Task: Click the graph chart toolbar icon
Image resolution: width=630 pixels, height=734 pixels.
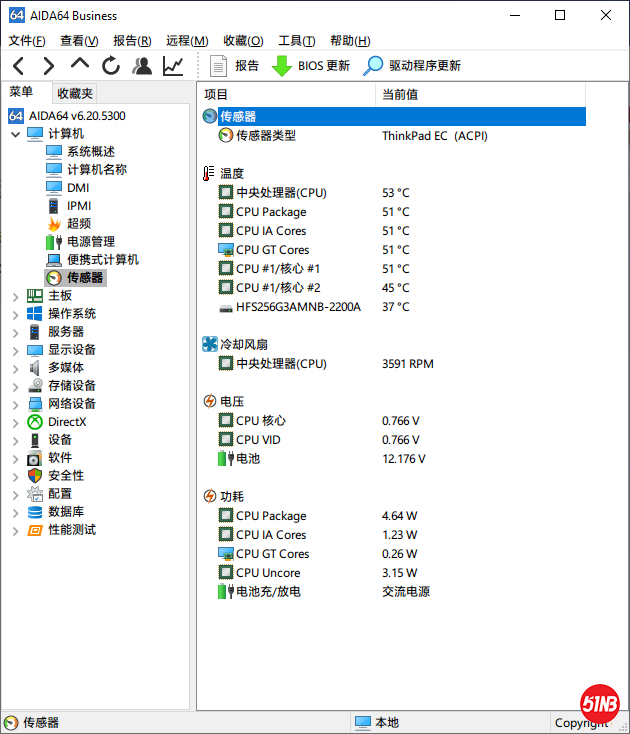Action: tap(173, 66)
